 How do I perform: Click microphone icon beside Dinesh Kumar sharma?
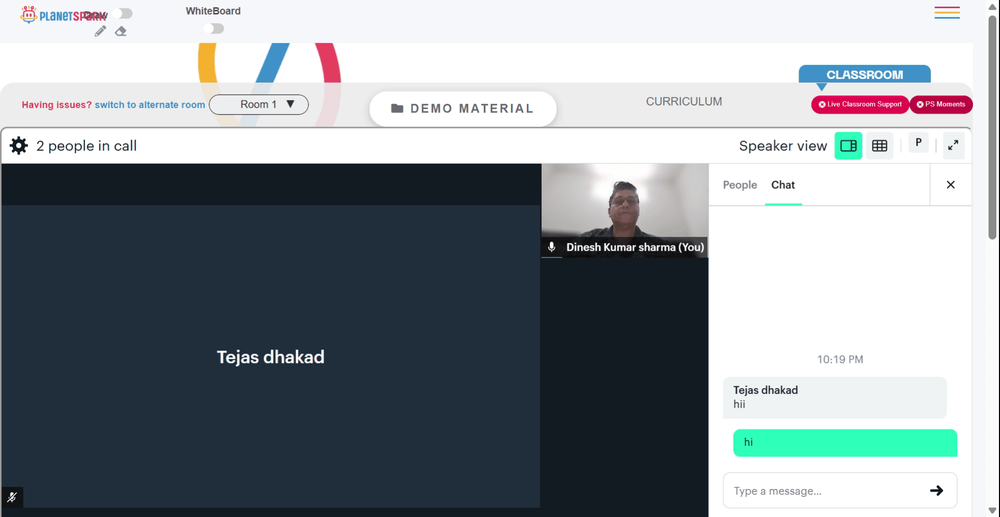(552, 247)
